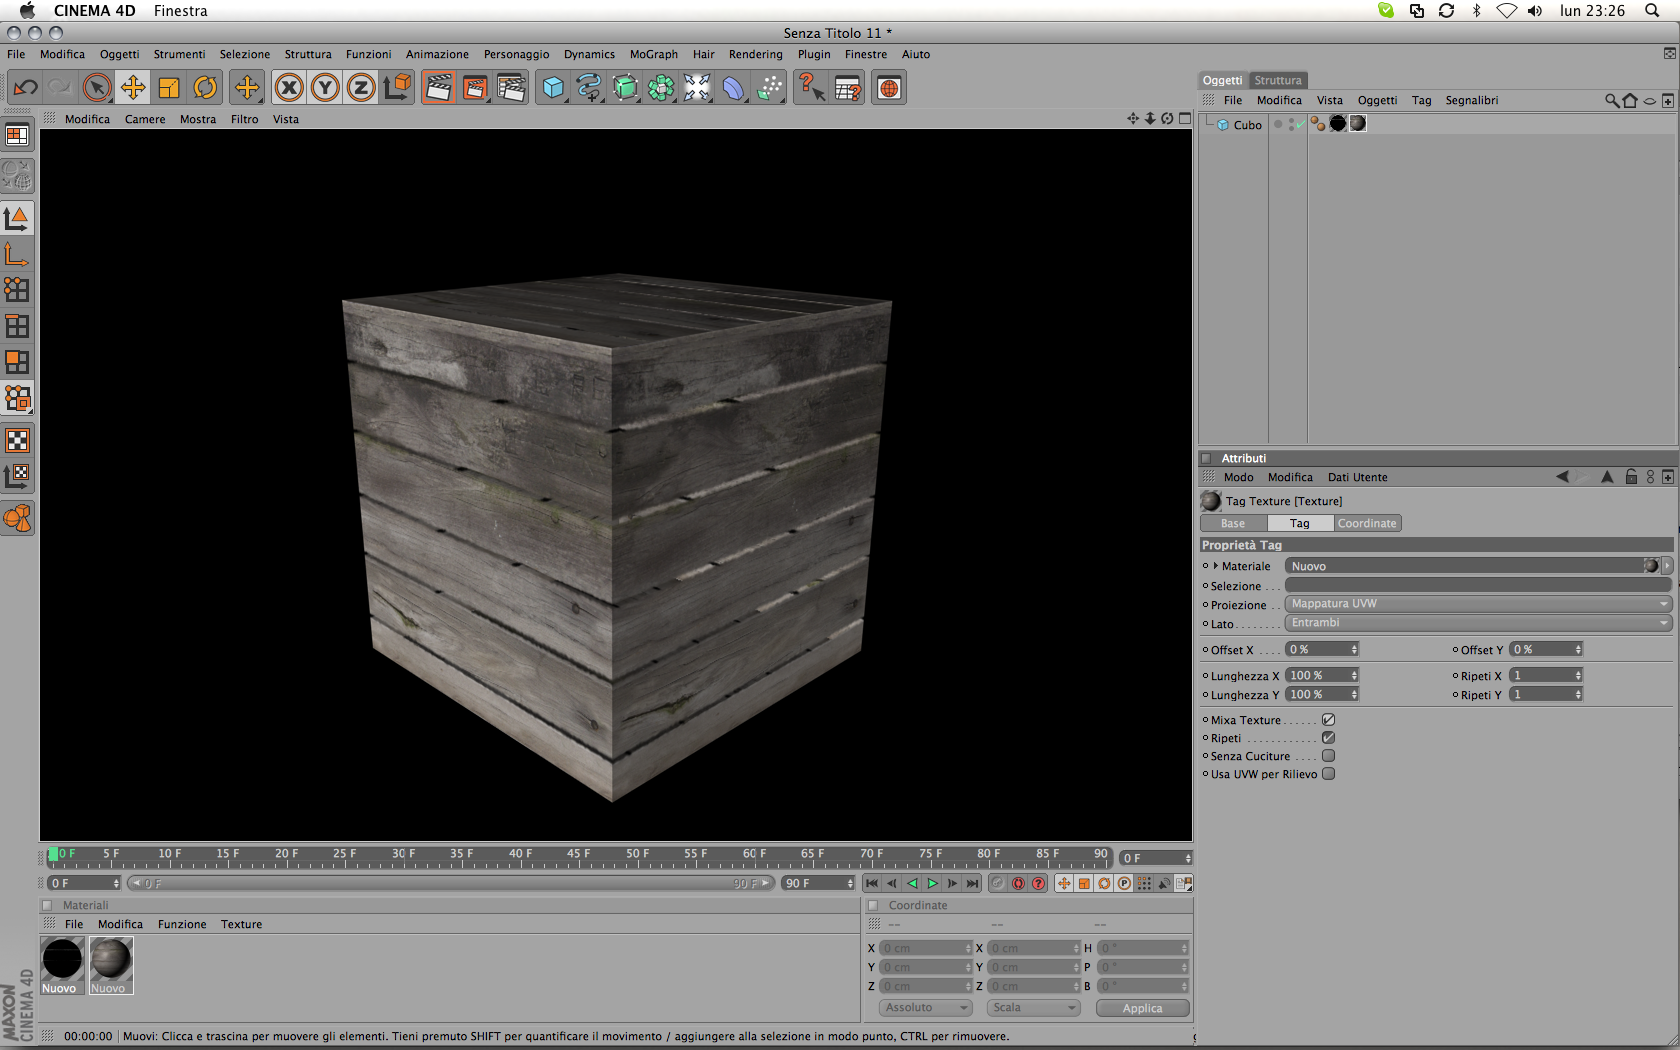Image resolution: width=1680 pixels, height=1050 pixels.
Task: Toggle the X axis lock
Action: coord(289,88)
